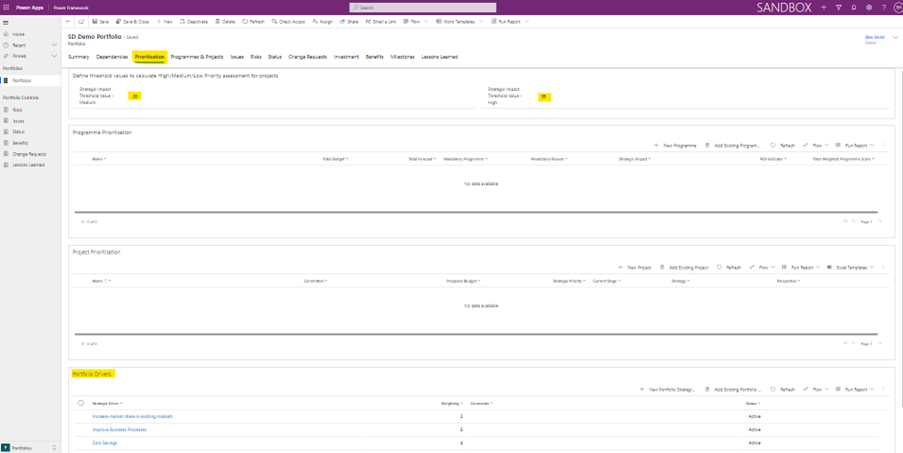The height and width of the screenshot is (453, 903).
Task: Switch to the Milestones tab
Action: 402,57
